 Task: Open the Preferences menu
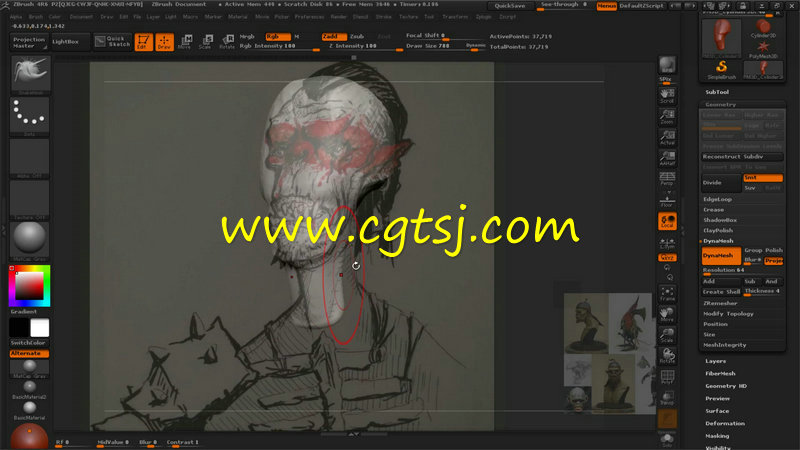click(309, 17)
